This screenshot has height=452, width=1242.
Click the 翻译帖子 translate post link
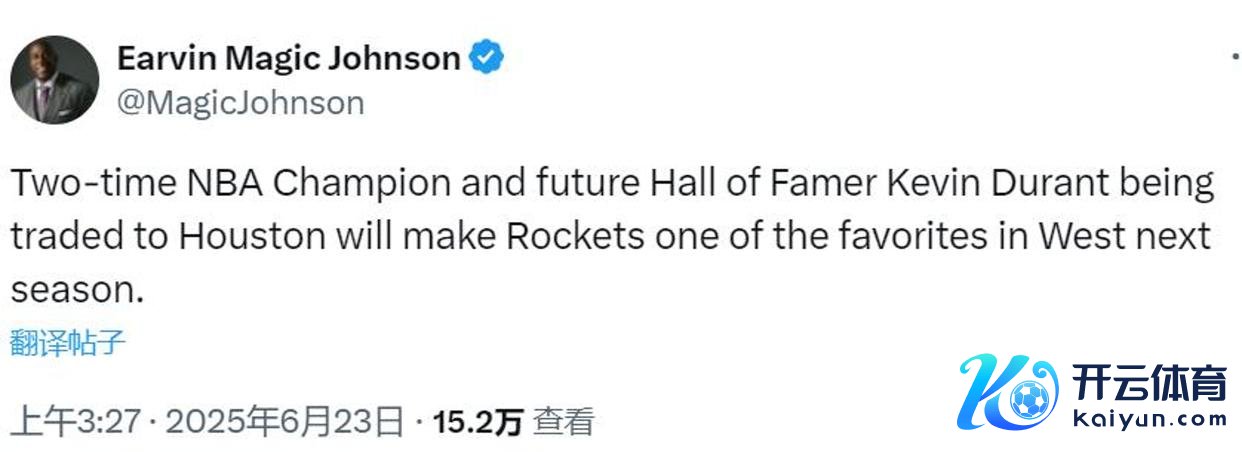click(68, 343)
